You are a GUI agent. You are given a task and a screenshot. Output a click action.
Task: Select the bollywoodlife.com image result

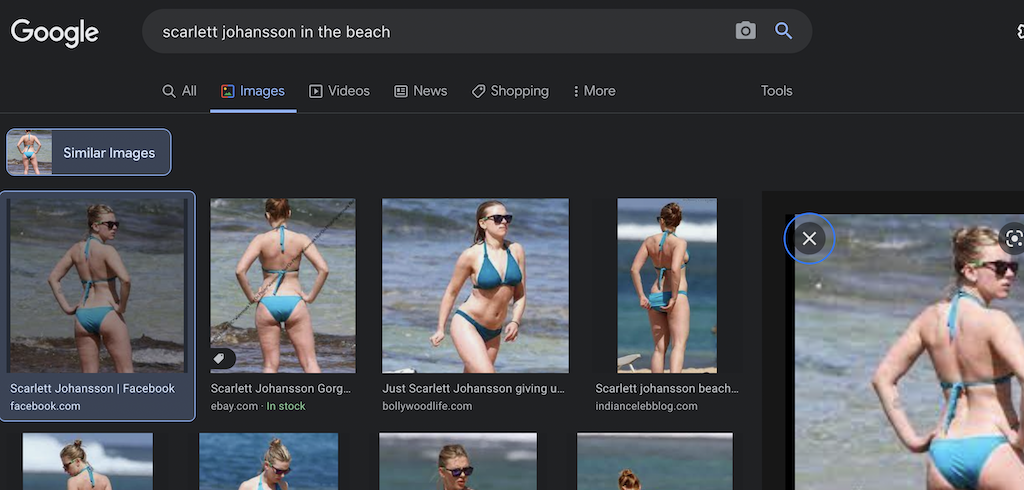pos(475,285)
